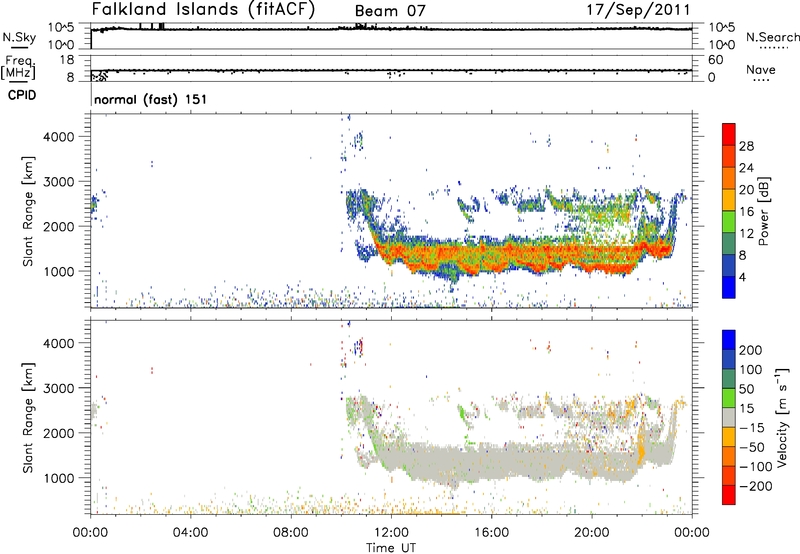The height and width of the screenshot is (554, 800).
Task: Click the Slant Range label of velocity panel
Action: 28,418
